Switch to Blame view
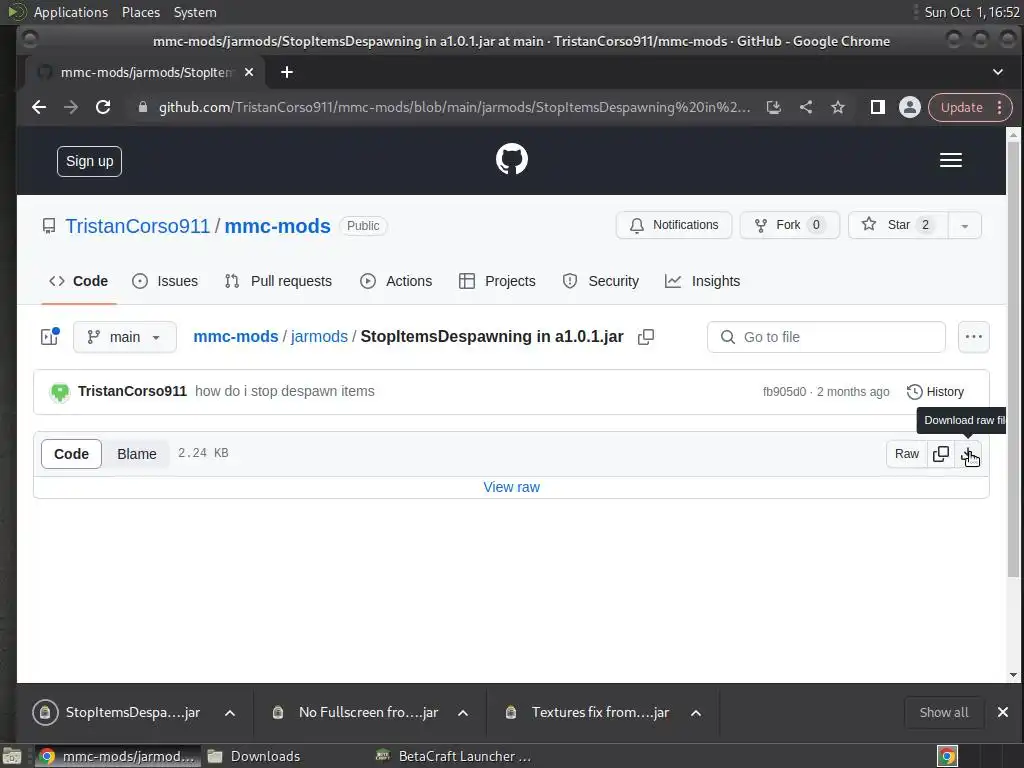 pyautogui.click(x=136, y=454)
